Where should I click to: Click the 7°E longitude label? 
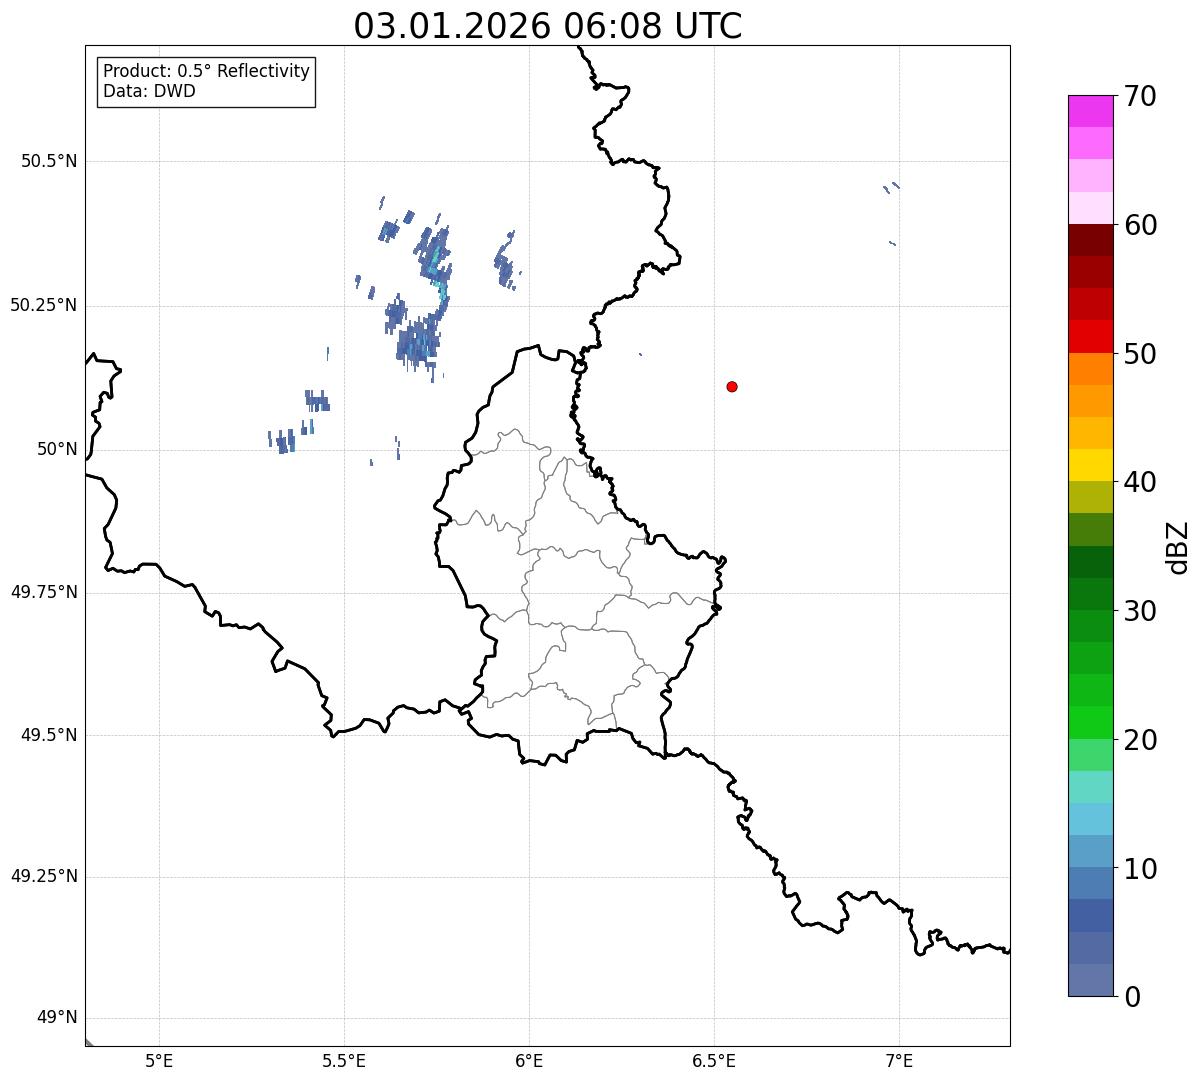(899, 1061)
